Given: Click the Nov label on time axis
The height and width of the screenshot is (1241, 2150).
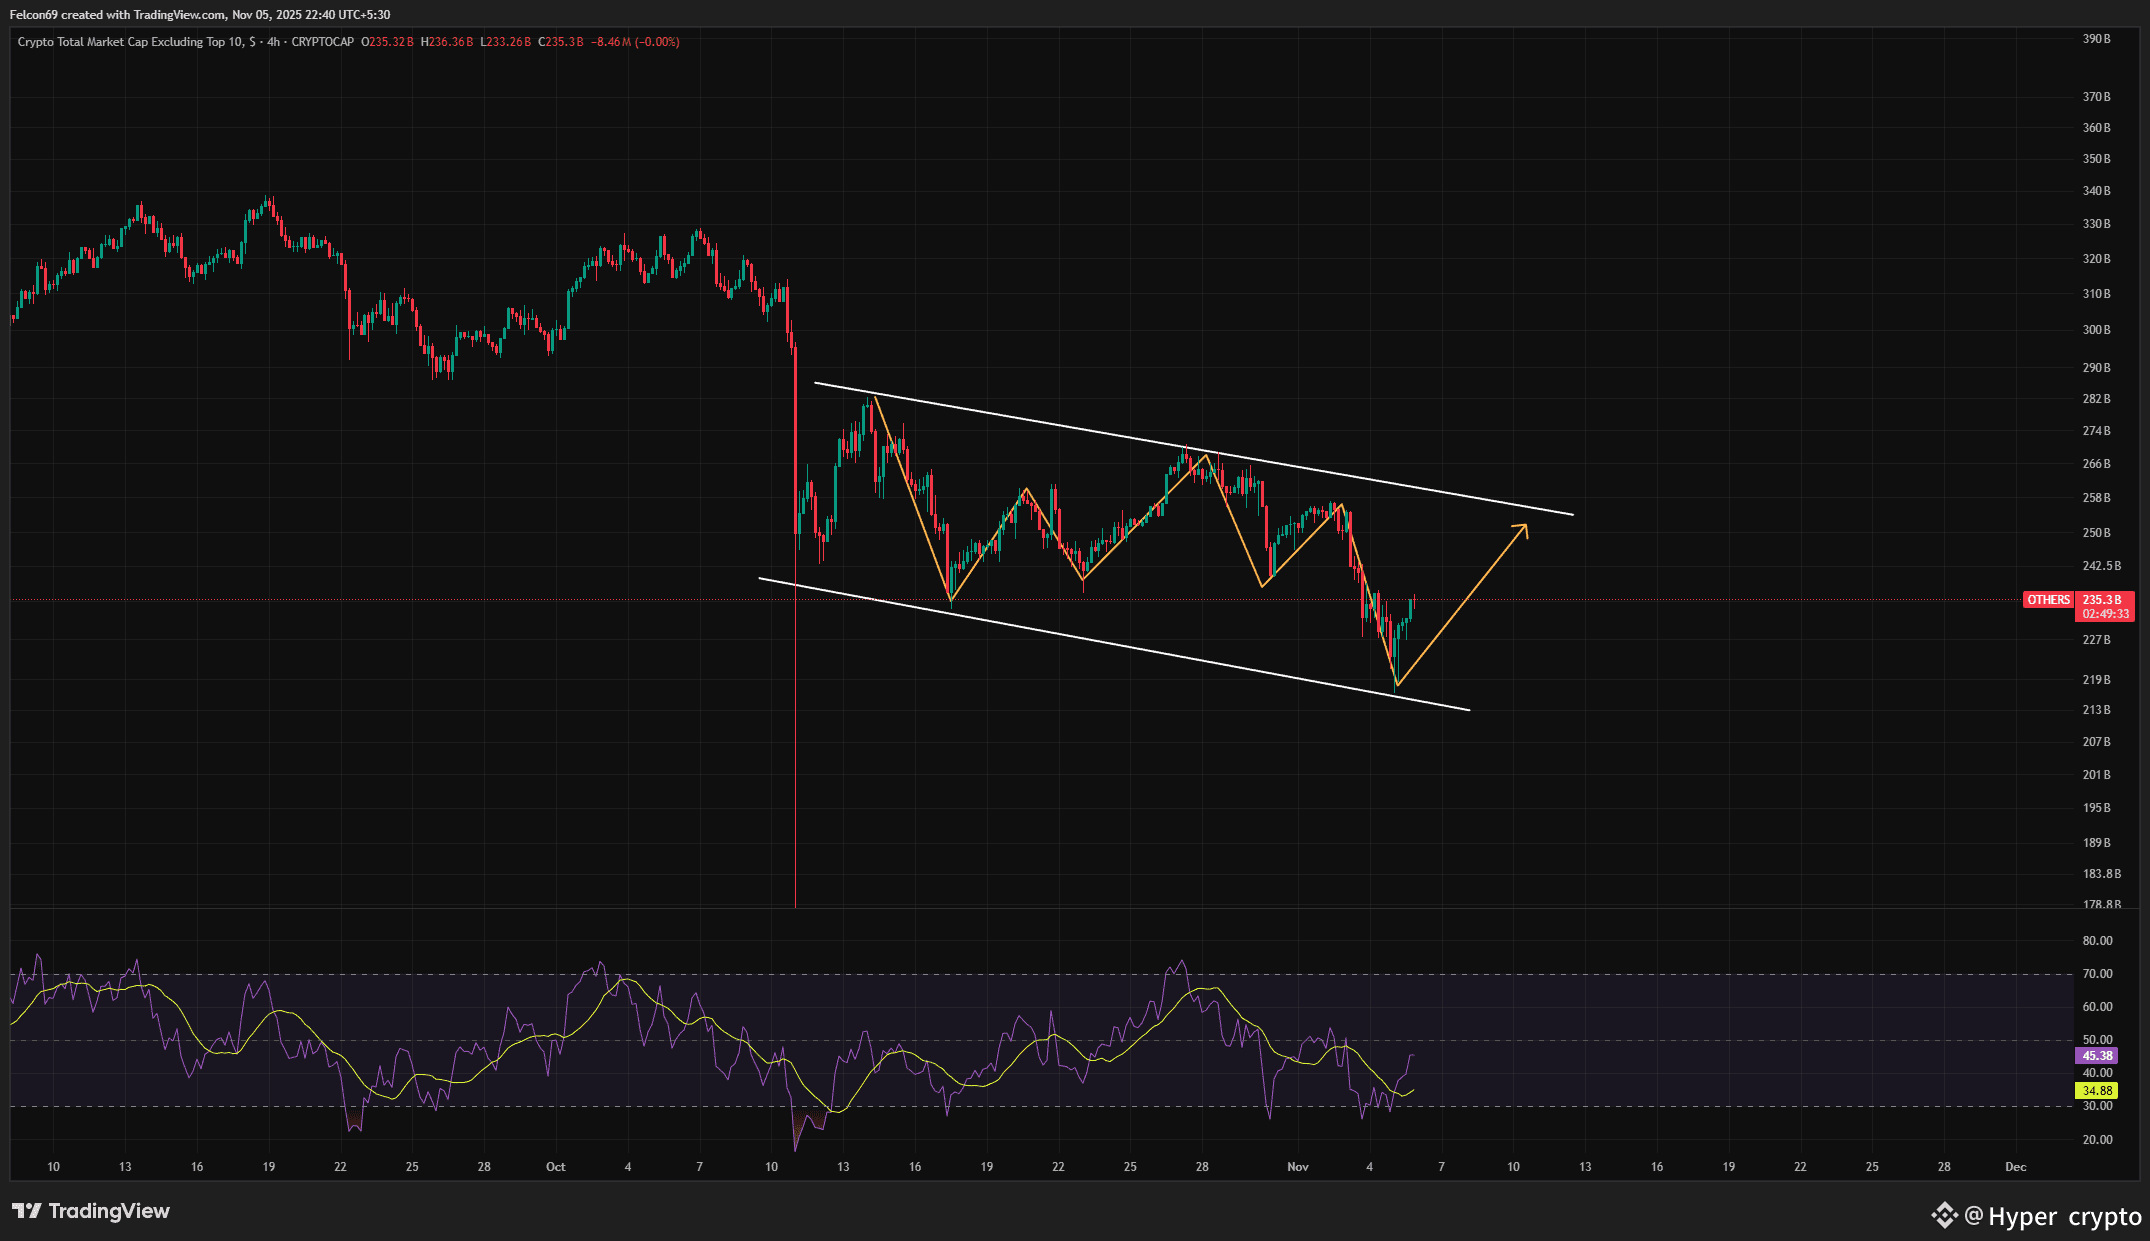Looking at the screenshot, I should pos(1297,1167).
